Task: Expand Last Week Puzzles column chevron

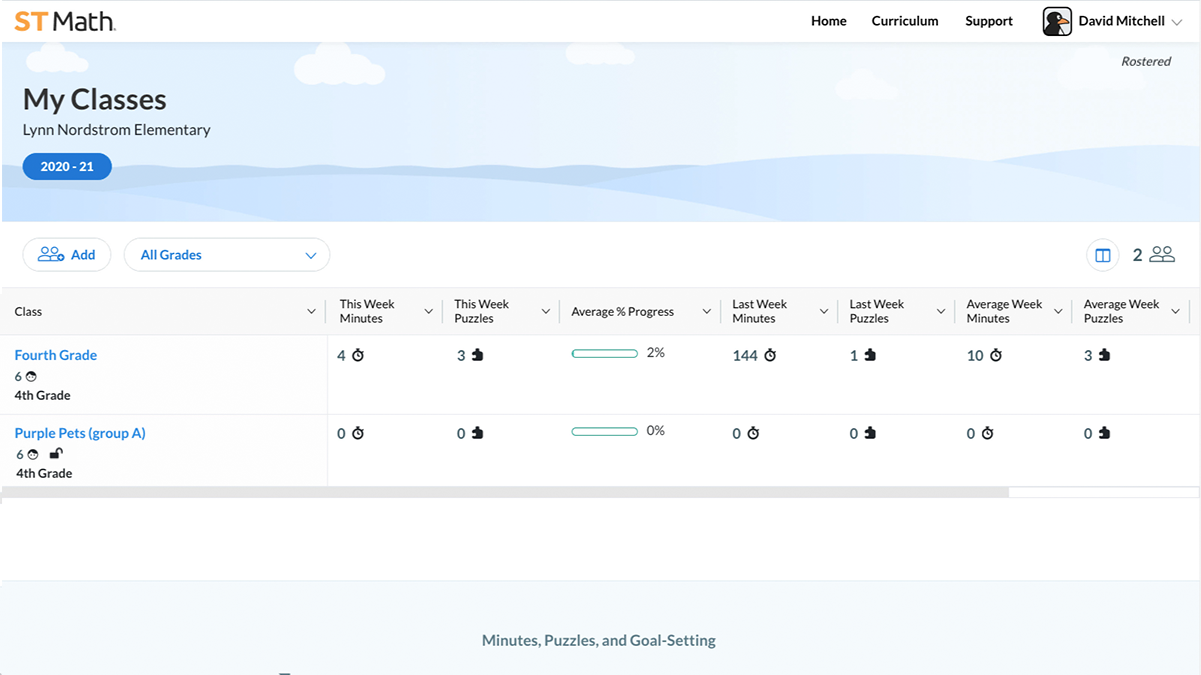Action: 941,312
